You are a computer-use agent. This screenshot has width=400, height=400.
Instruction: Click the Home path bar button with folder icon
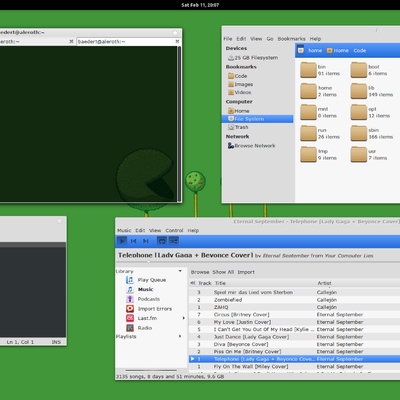(337, 50)
